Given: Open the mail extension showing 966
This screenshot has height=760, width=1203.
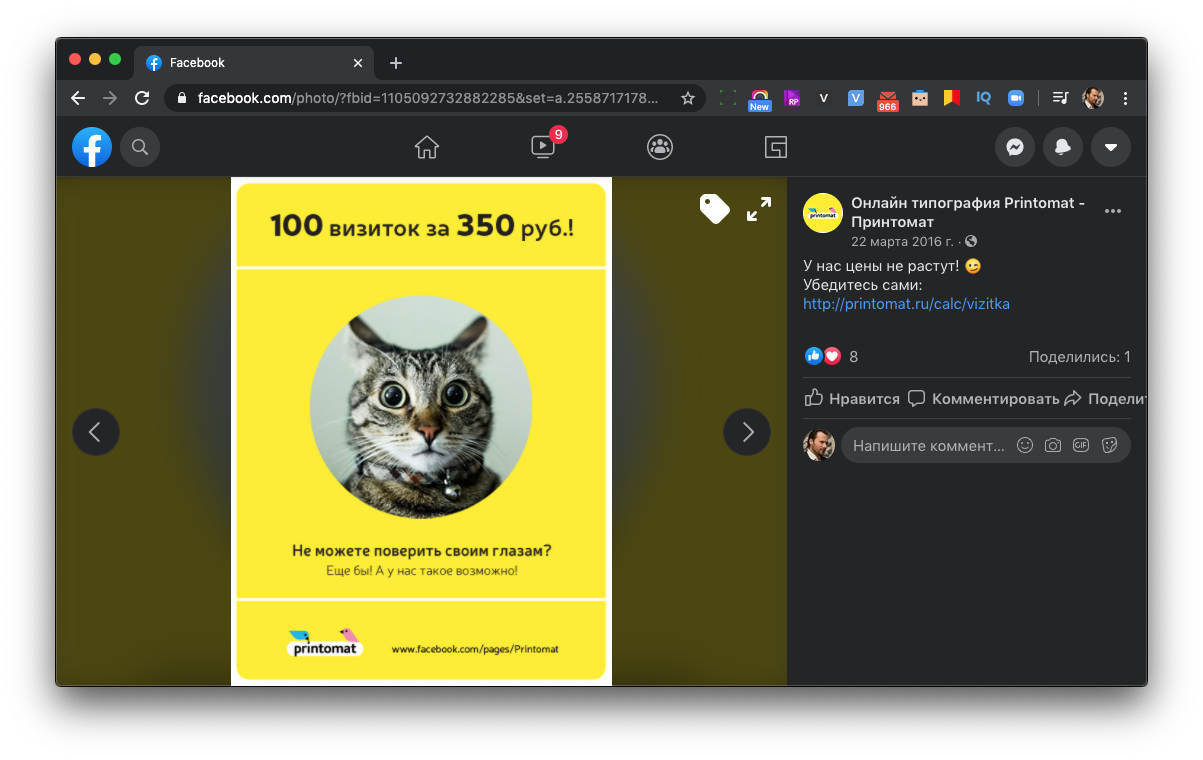Looking at the screenshot, I should [x=888, y=99].
